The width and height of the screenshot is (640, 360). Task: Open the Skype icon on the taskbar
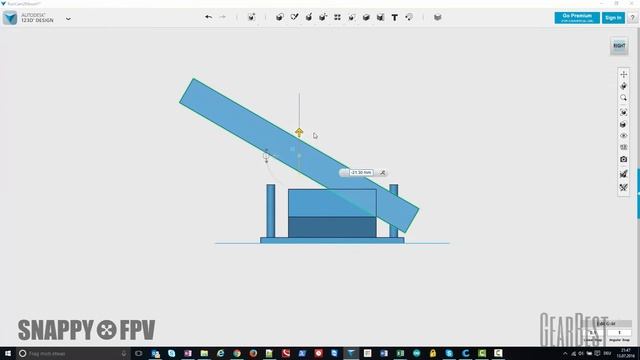(171, 353)
